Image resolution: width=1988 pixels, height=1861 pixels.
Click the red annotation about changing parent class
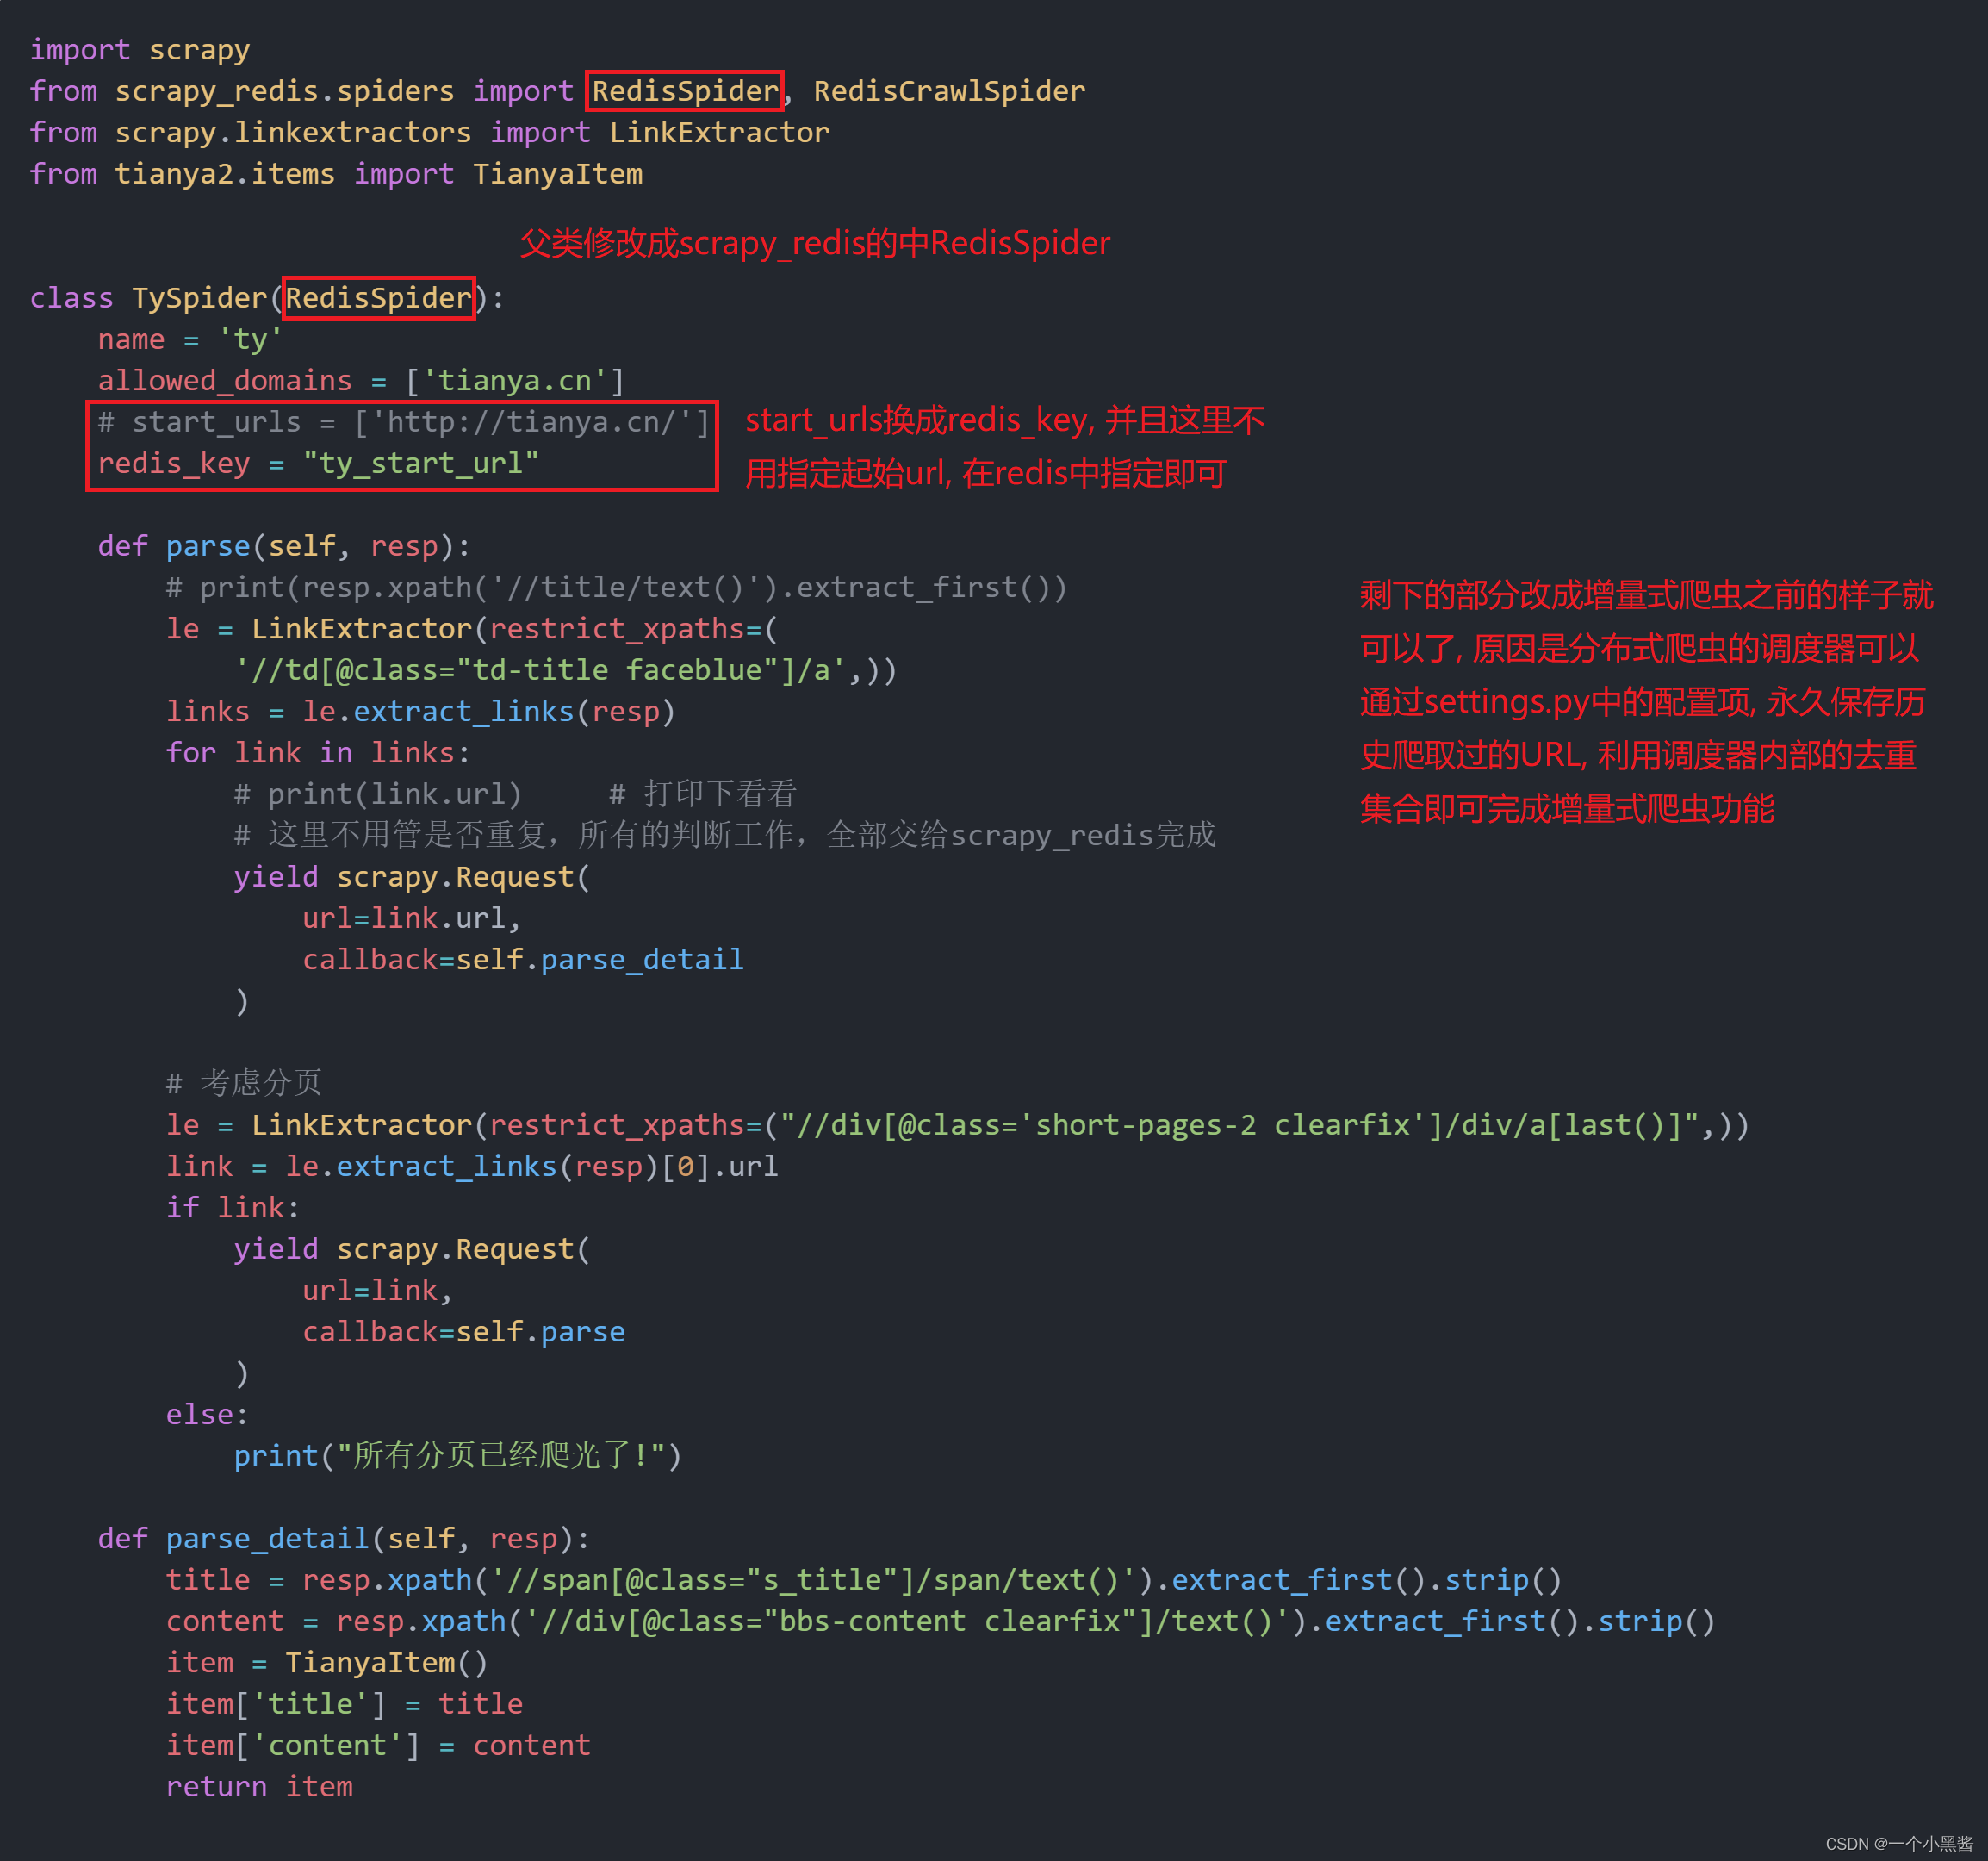pos(814,243)
